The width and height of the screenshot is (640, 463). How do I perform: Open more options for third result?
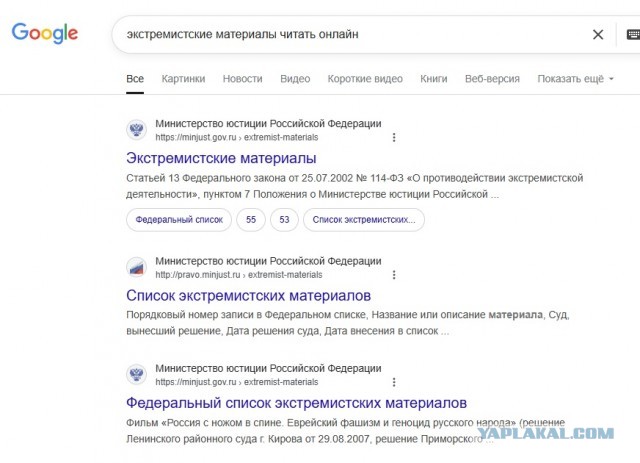[x=394, y=382]
